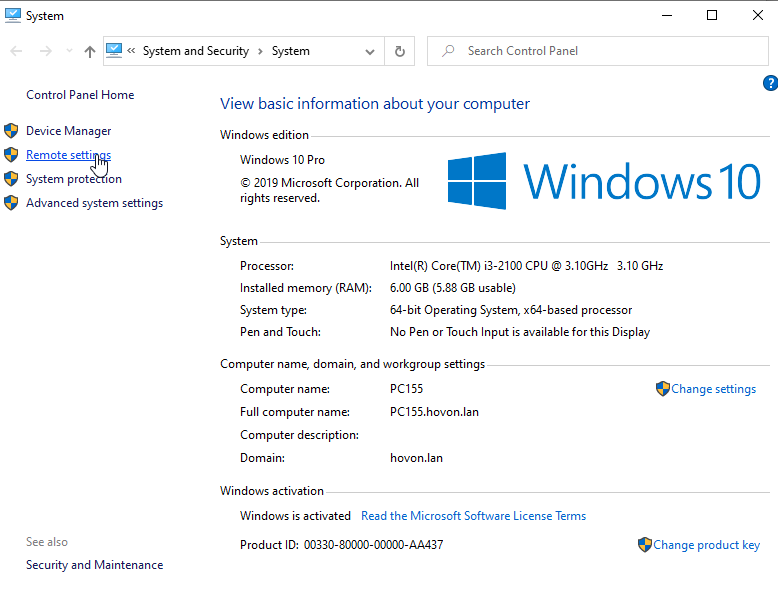Read the Microsoft Software License Terms
The image size is (778, 589).
pyautogui.click(x=473, y=516)
